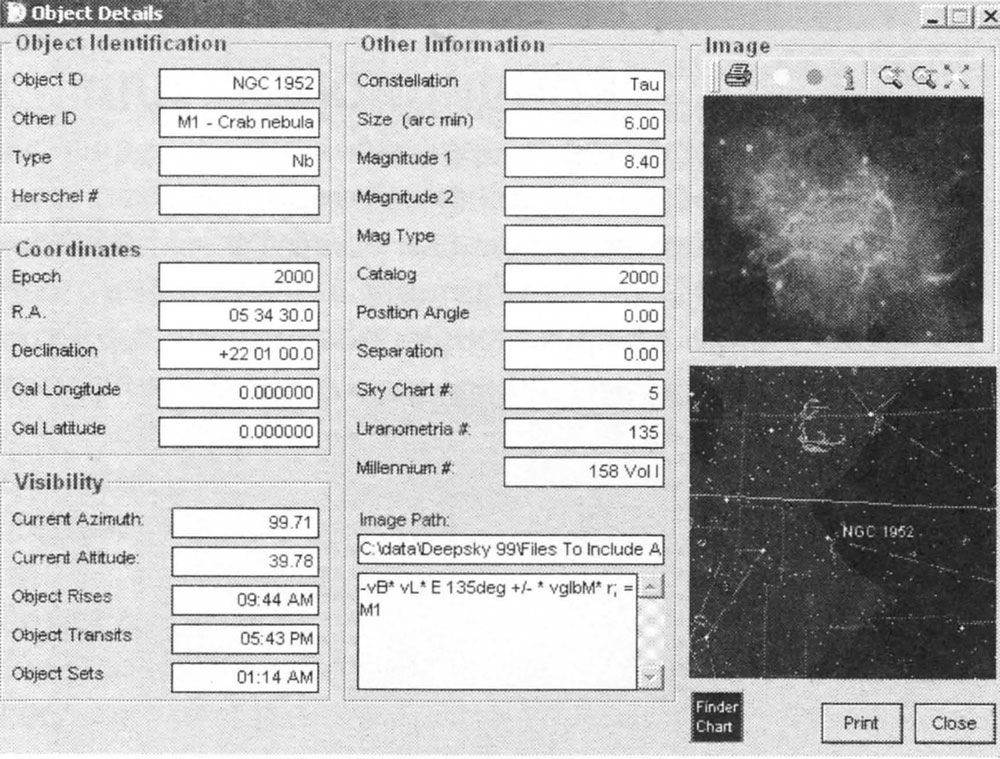The width and height of the screenshot is (1000, 759).
Task: Click the empty Herschel # field
Action: [x=239, y=200]
